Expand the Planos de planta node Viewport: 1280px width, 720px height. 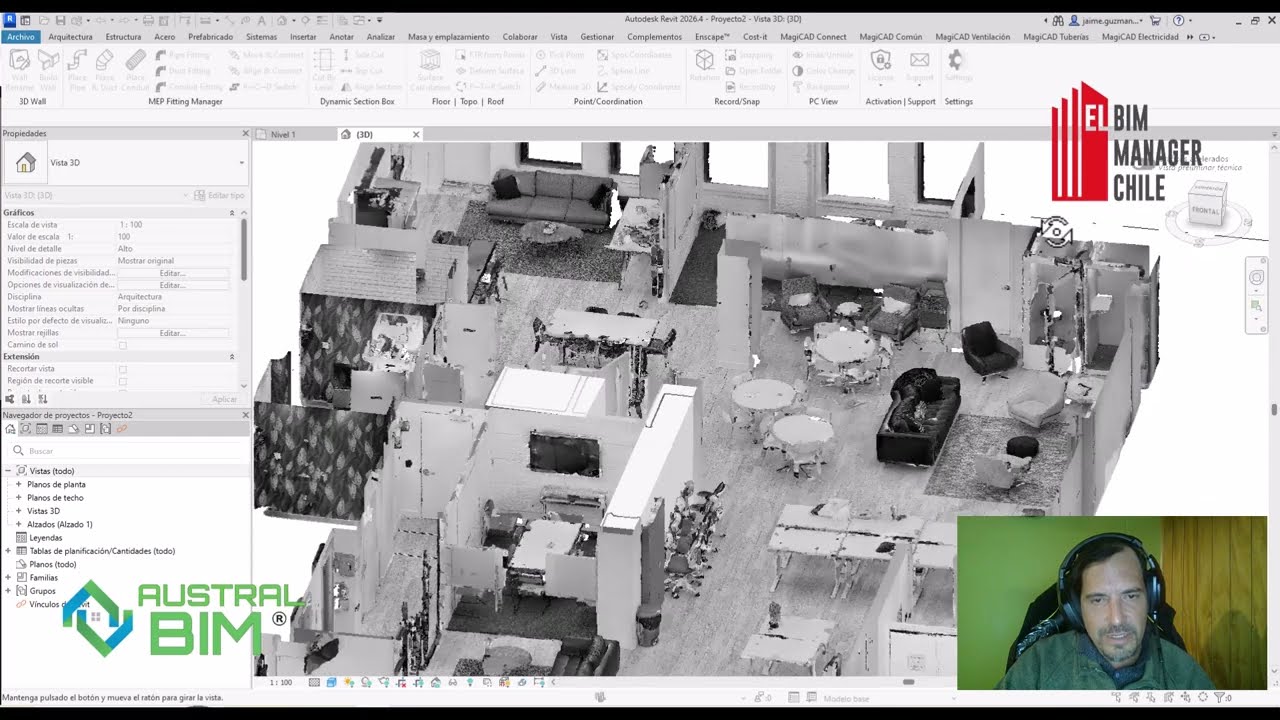(x=18, y=484)
